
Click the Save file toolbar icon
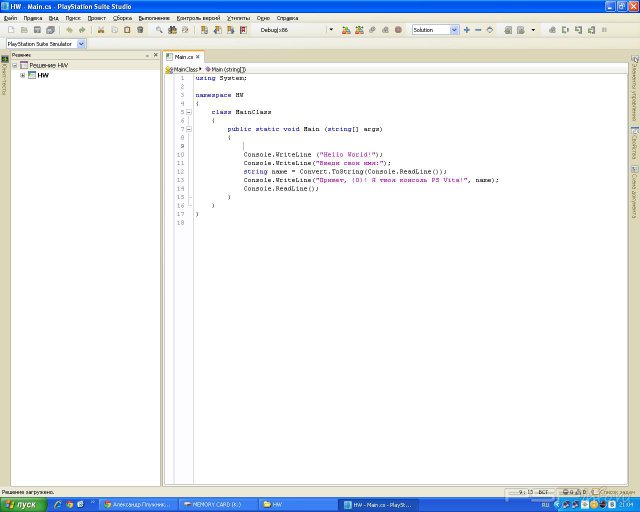coord(37,30)
